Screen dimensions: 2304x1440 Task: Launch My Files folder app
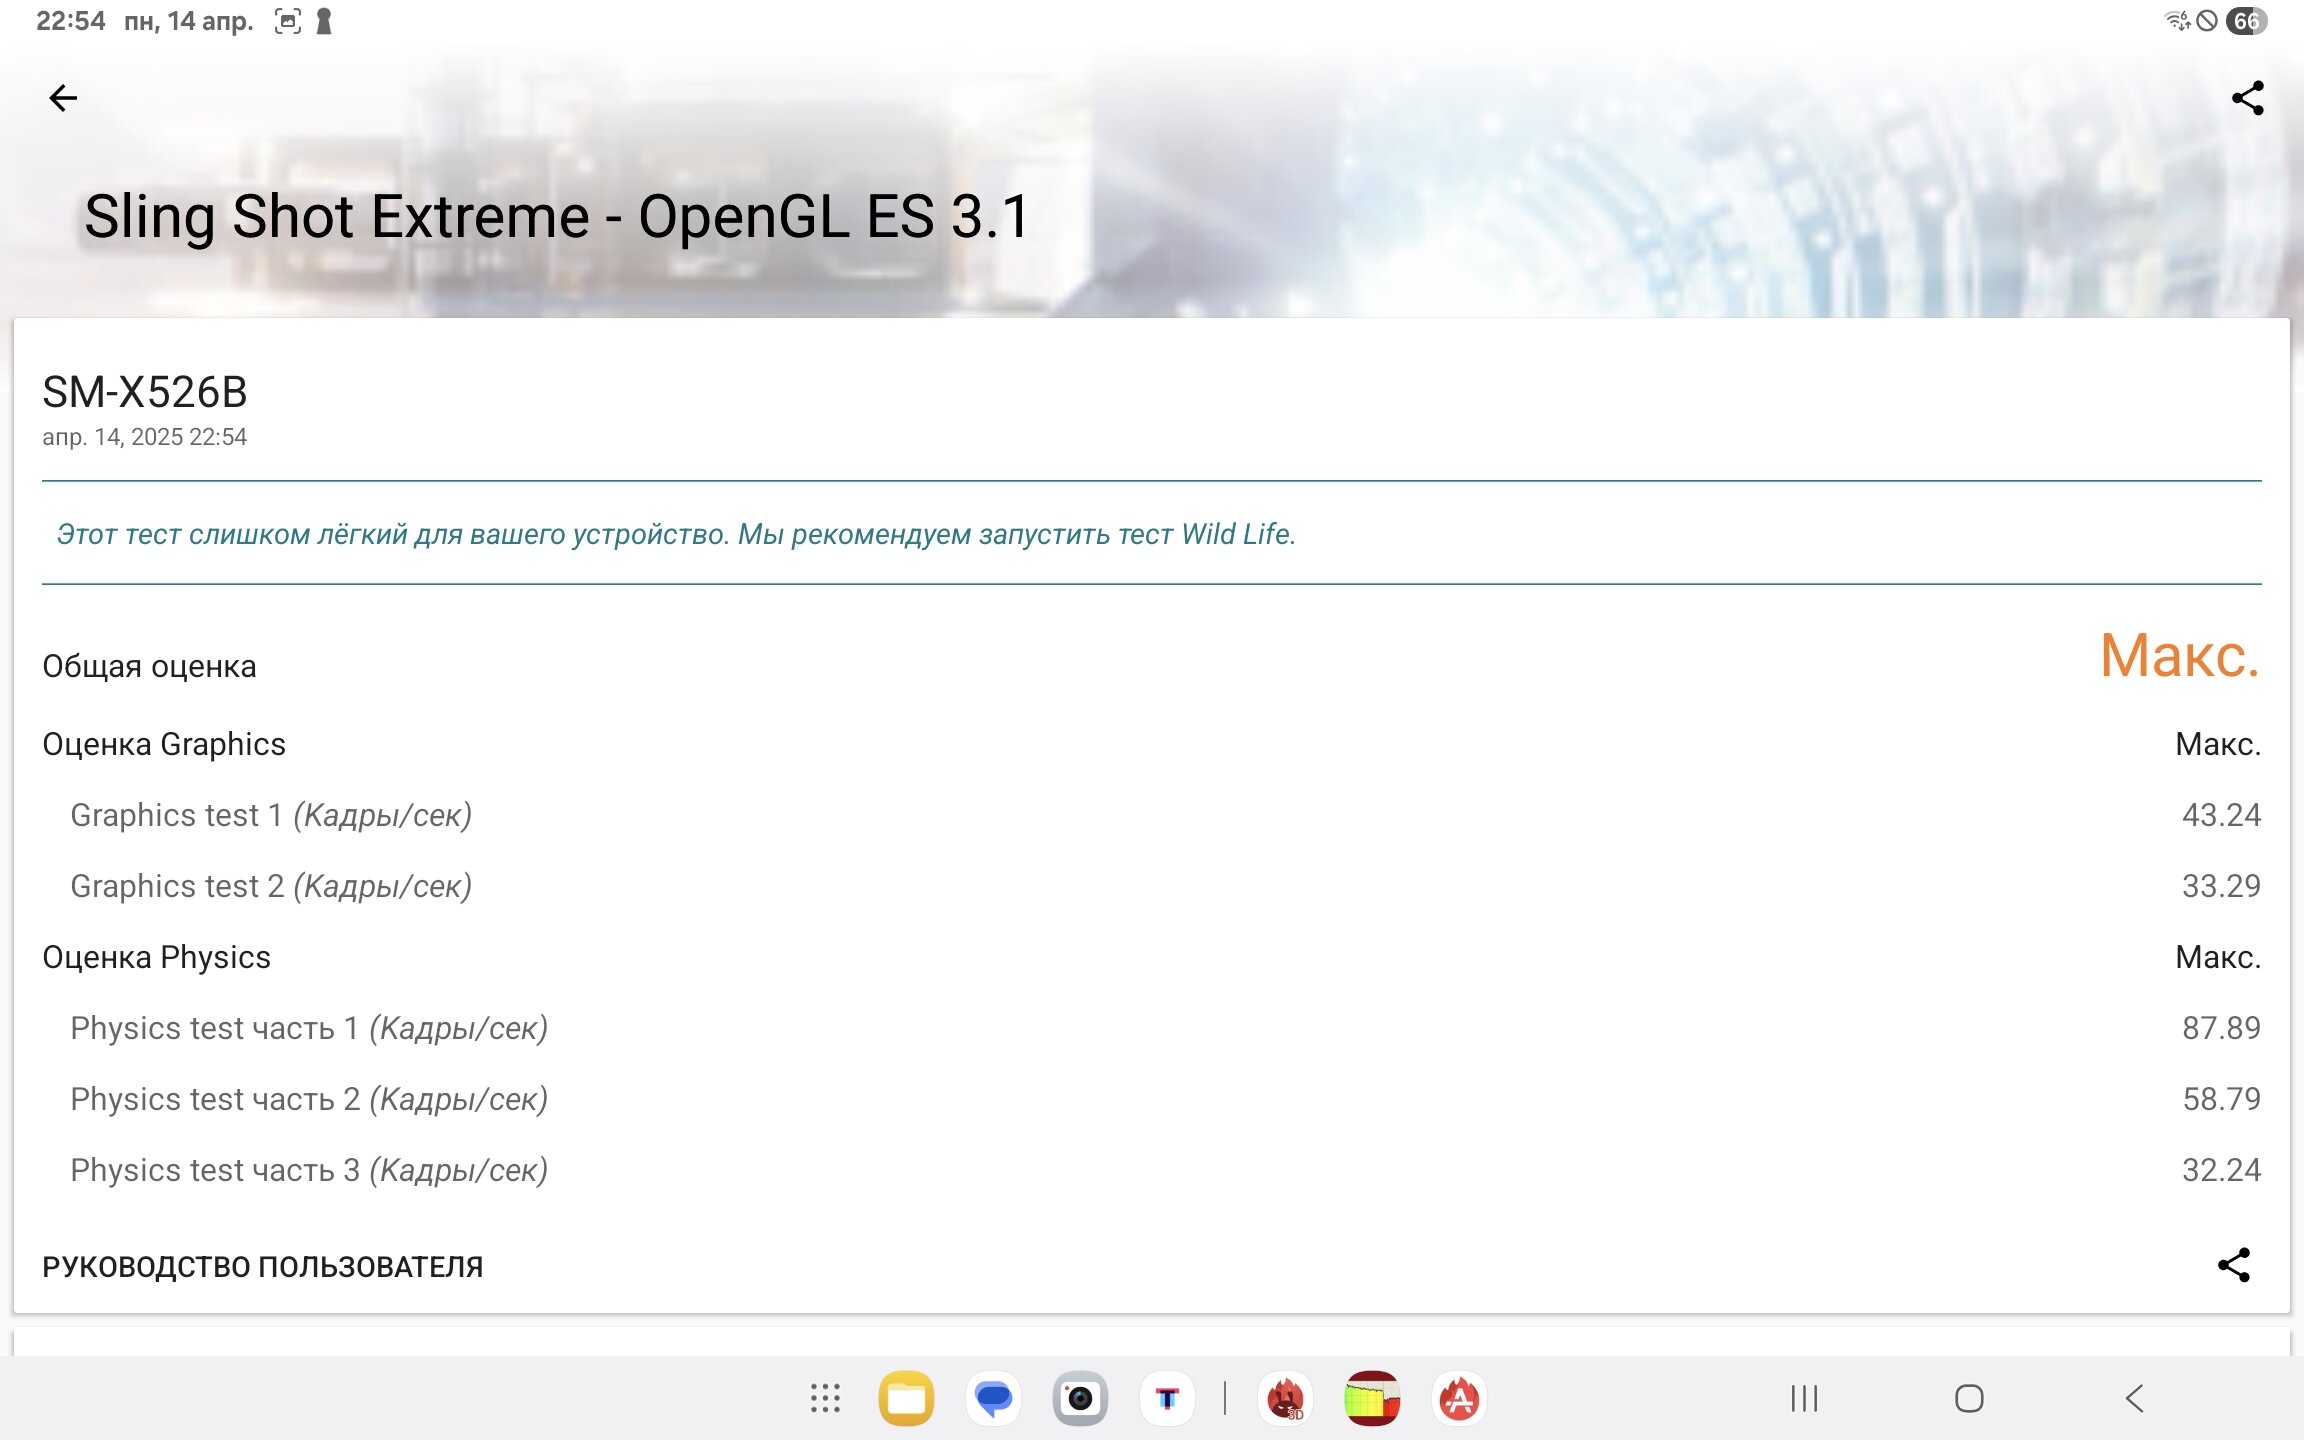pyautogui.click(x=906, y=1398)
